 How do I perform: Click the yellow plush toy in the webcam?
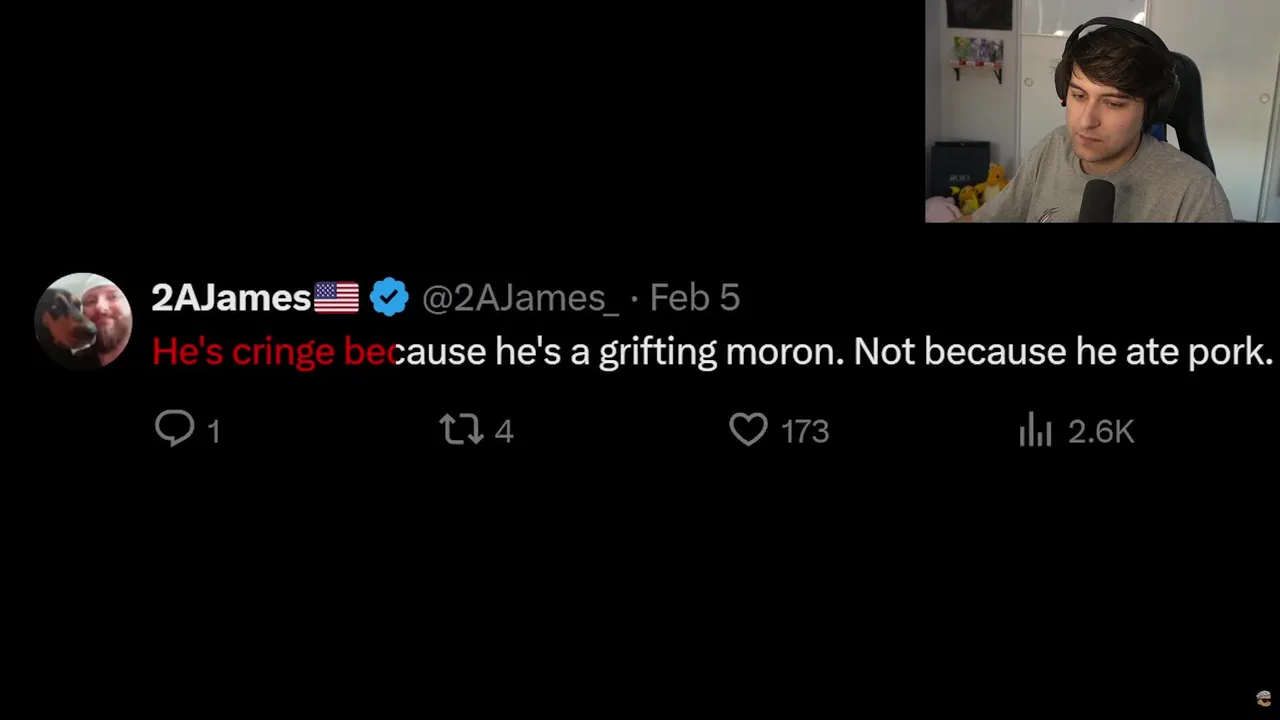pyautogui.click(x=991, y=186)
